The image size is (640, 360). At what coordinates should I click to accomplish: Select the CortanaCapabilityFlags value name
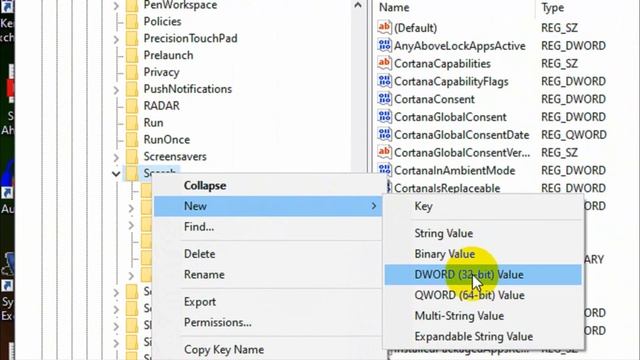pyautogui.click(x=451, y=82)
